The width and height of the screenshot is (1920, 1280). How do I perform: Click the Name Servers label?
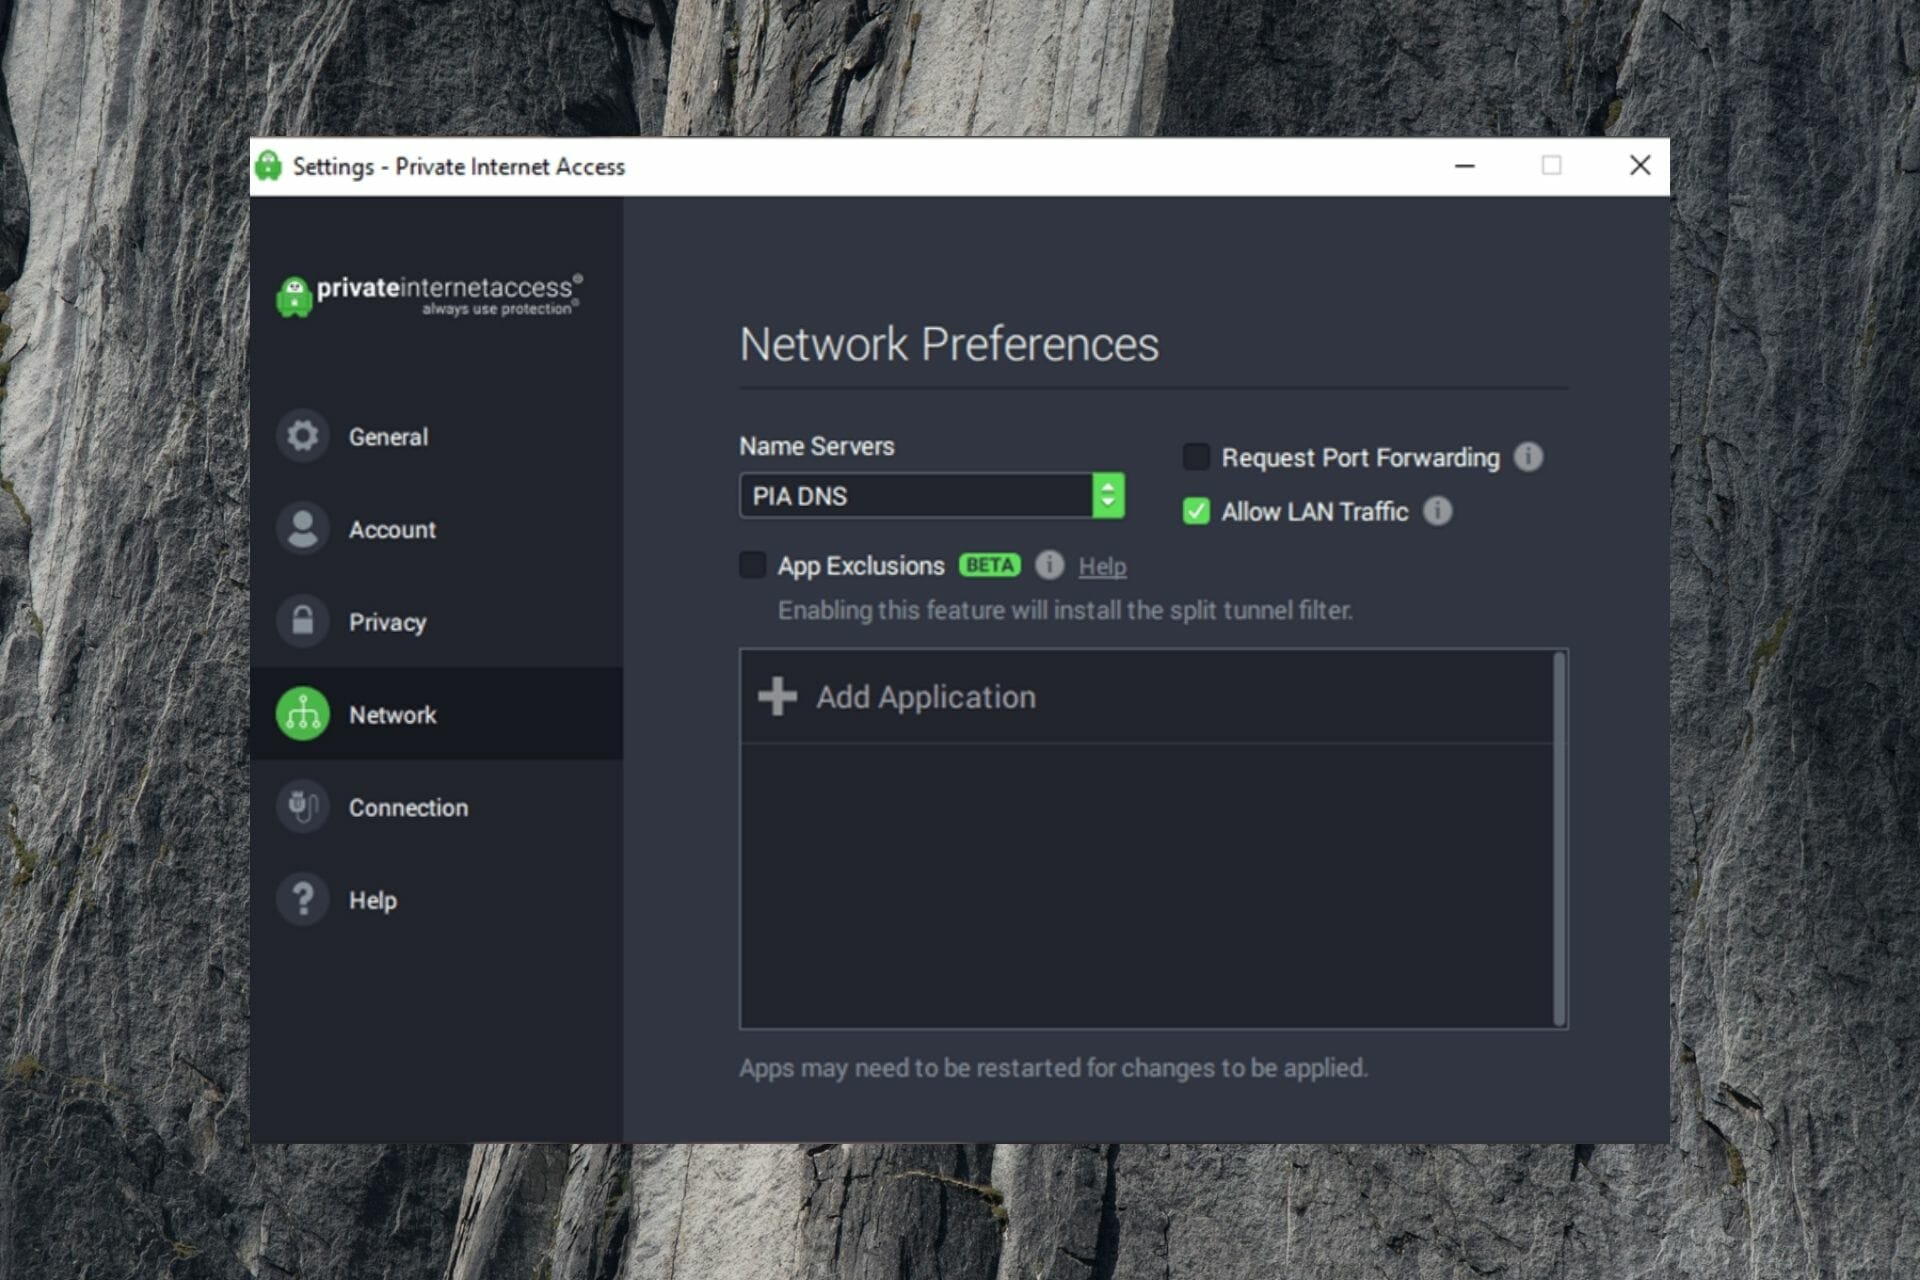[x=817, y=446]
